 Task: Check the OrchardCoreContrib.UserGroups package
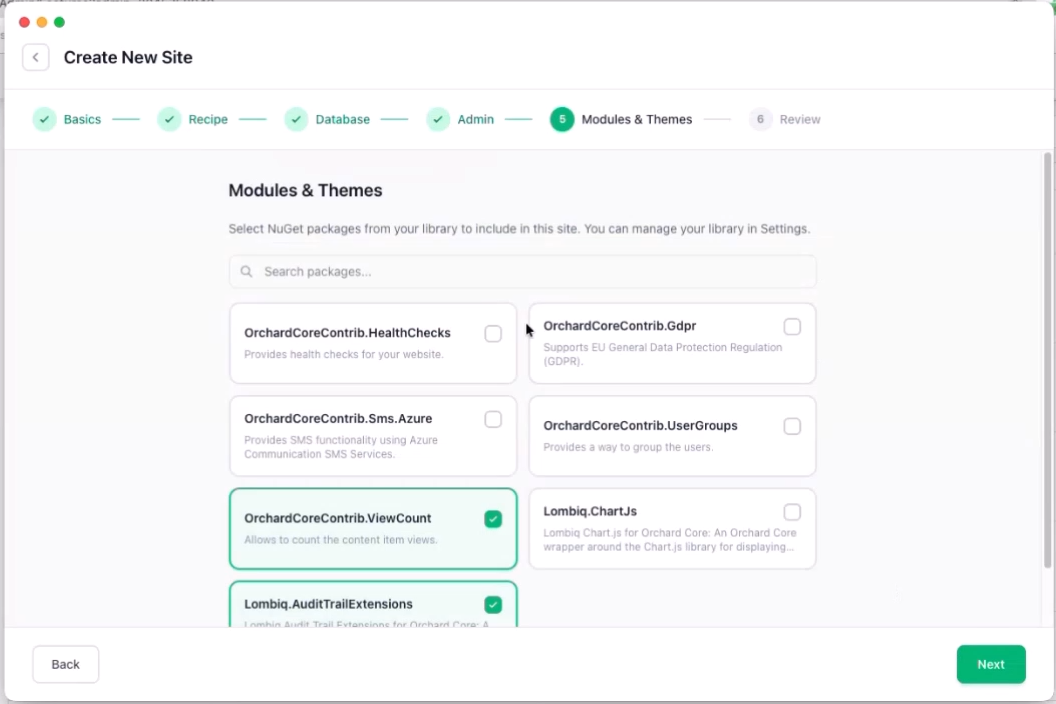(792, 426)
